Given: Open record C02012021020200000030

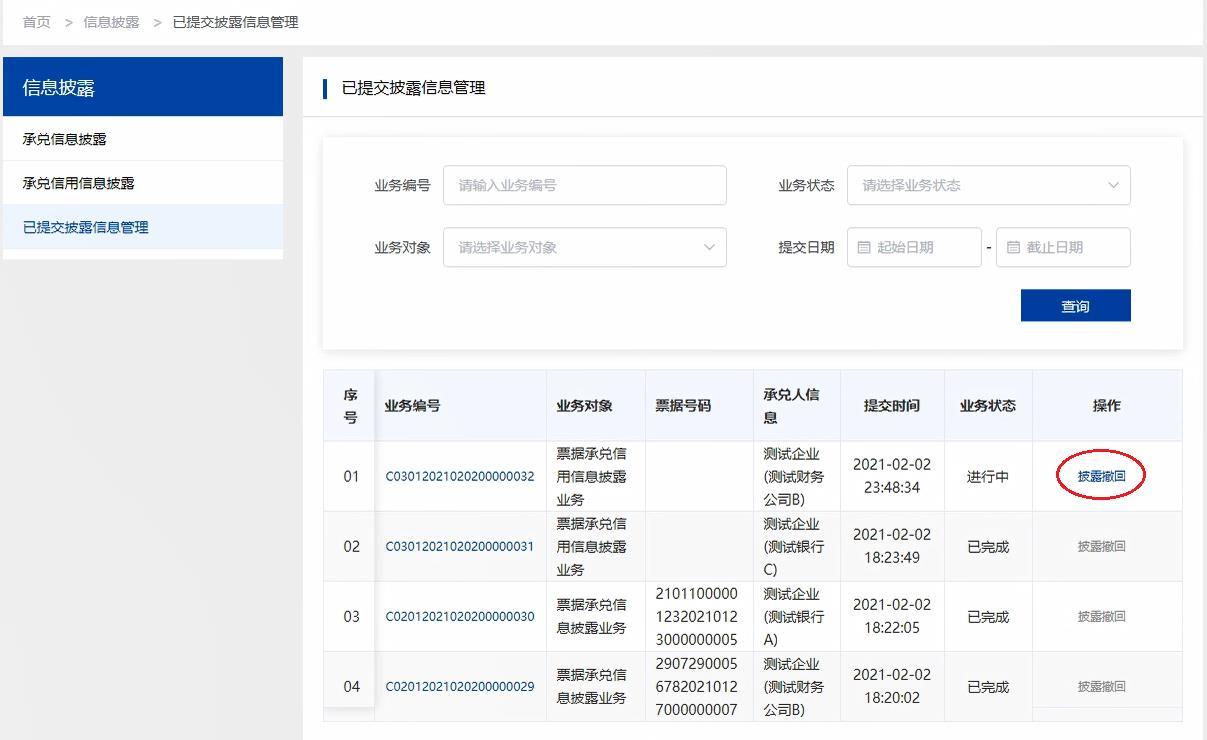Looking at the screenshot, I should 459,616.
